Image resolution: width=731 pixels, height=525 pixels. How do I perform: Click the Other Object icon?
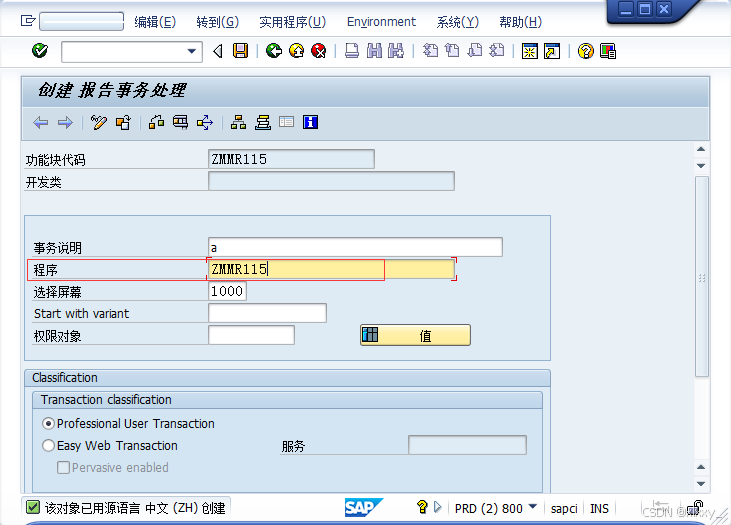(x=123, y=123)
